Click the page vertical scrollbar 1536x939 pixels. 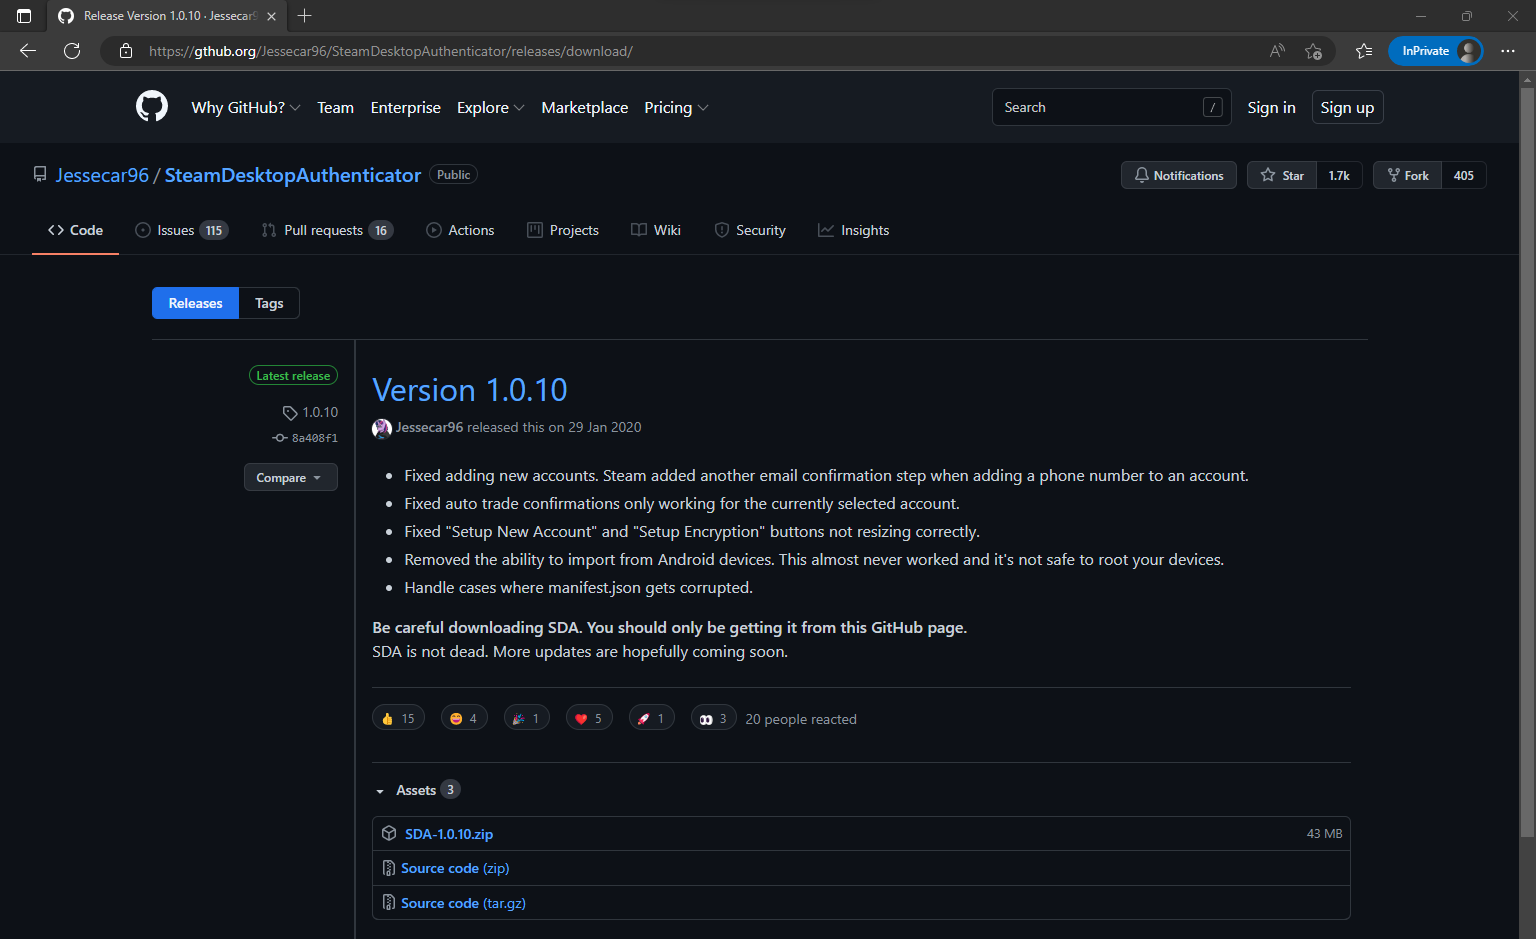tap(1527, 460)
